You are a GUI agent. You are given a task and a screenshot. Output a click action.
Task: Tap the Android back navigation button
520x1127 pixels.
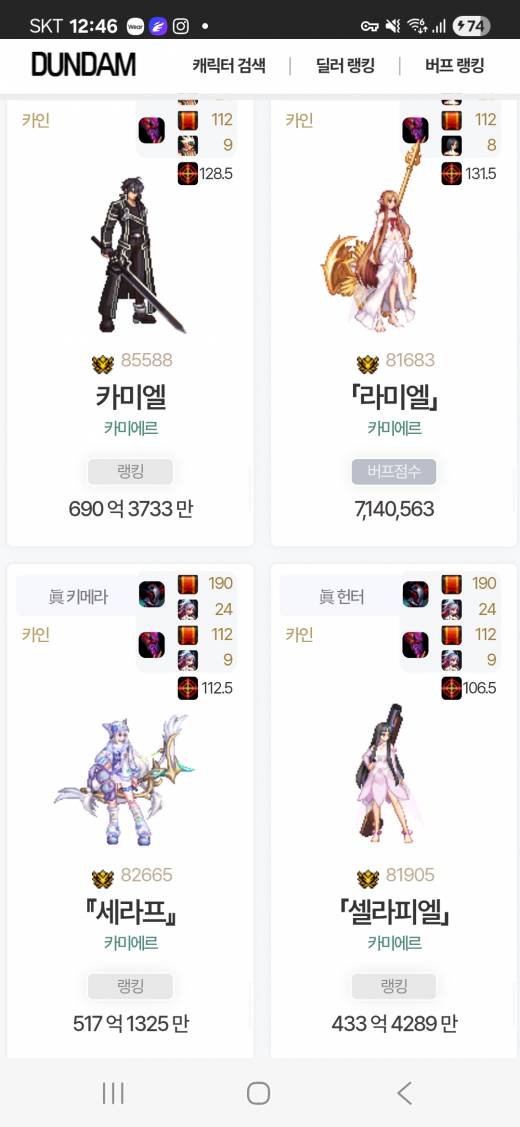pyautogui.click(x=404, y=1093)
